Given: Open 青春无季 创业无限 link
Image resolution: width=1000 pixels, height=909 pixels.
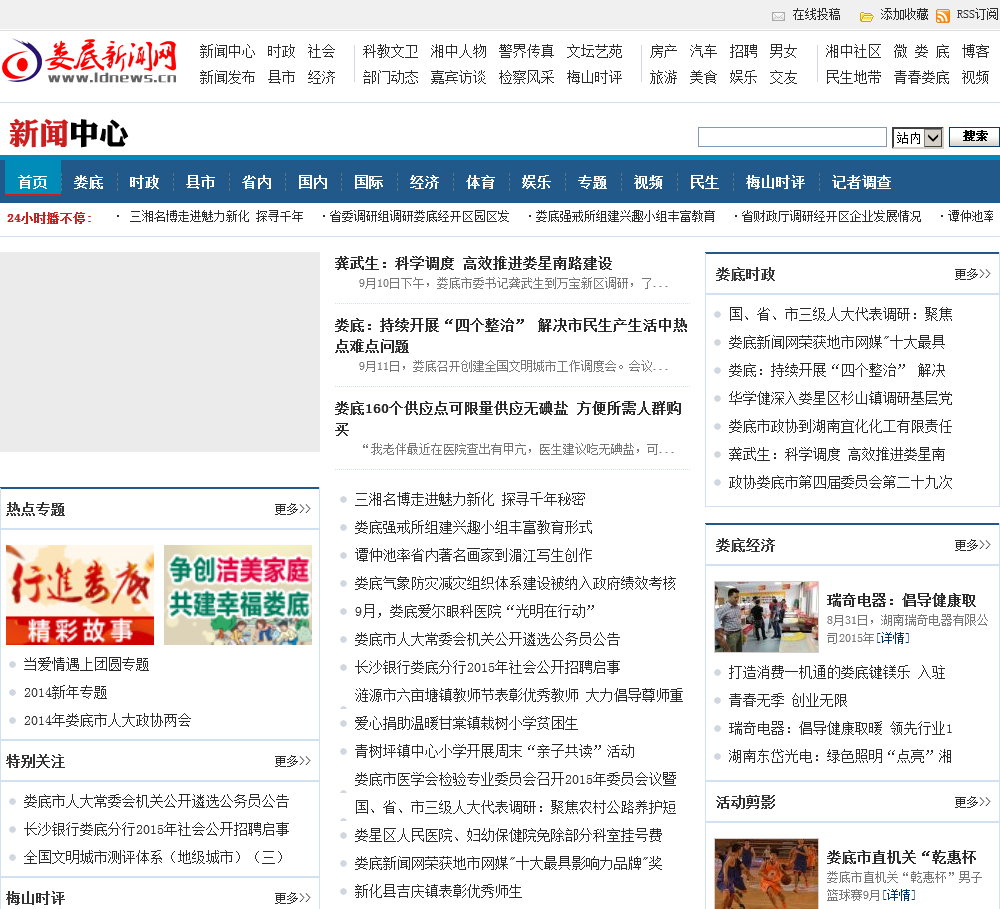Looking at the screenshot, I should (788, 700).
